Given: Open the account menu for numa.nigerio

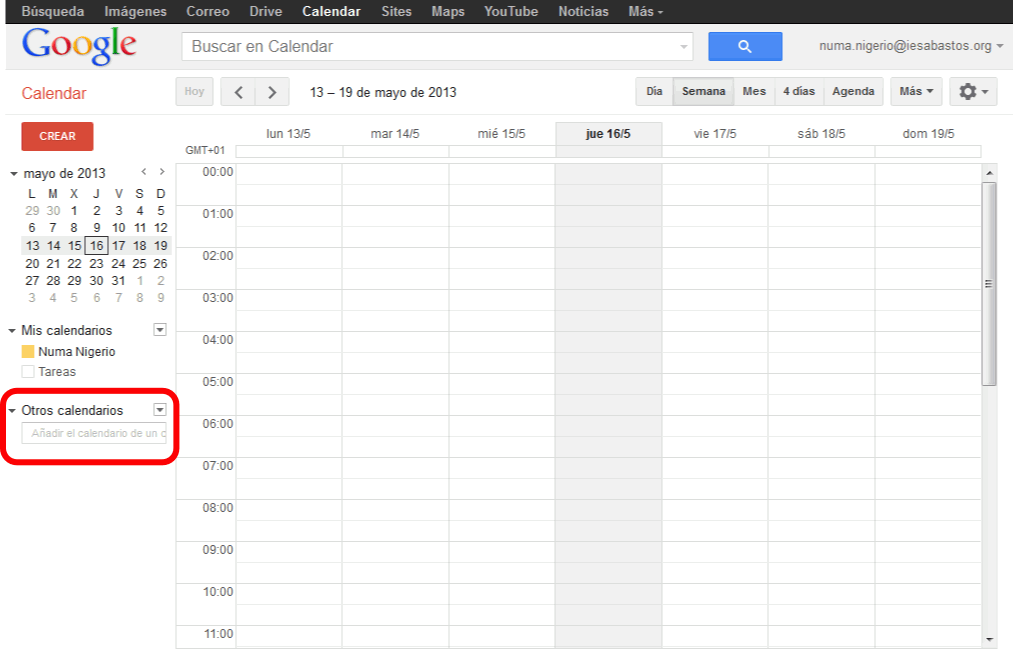Looking at the screenshot, I should [911, 46].
